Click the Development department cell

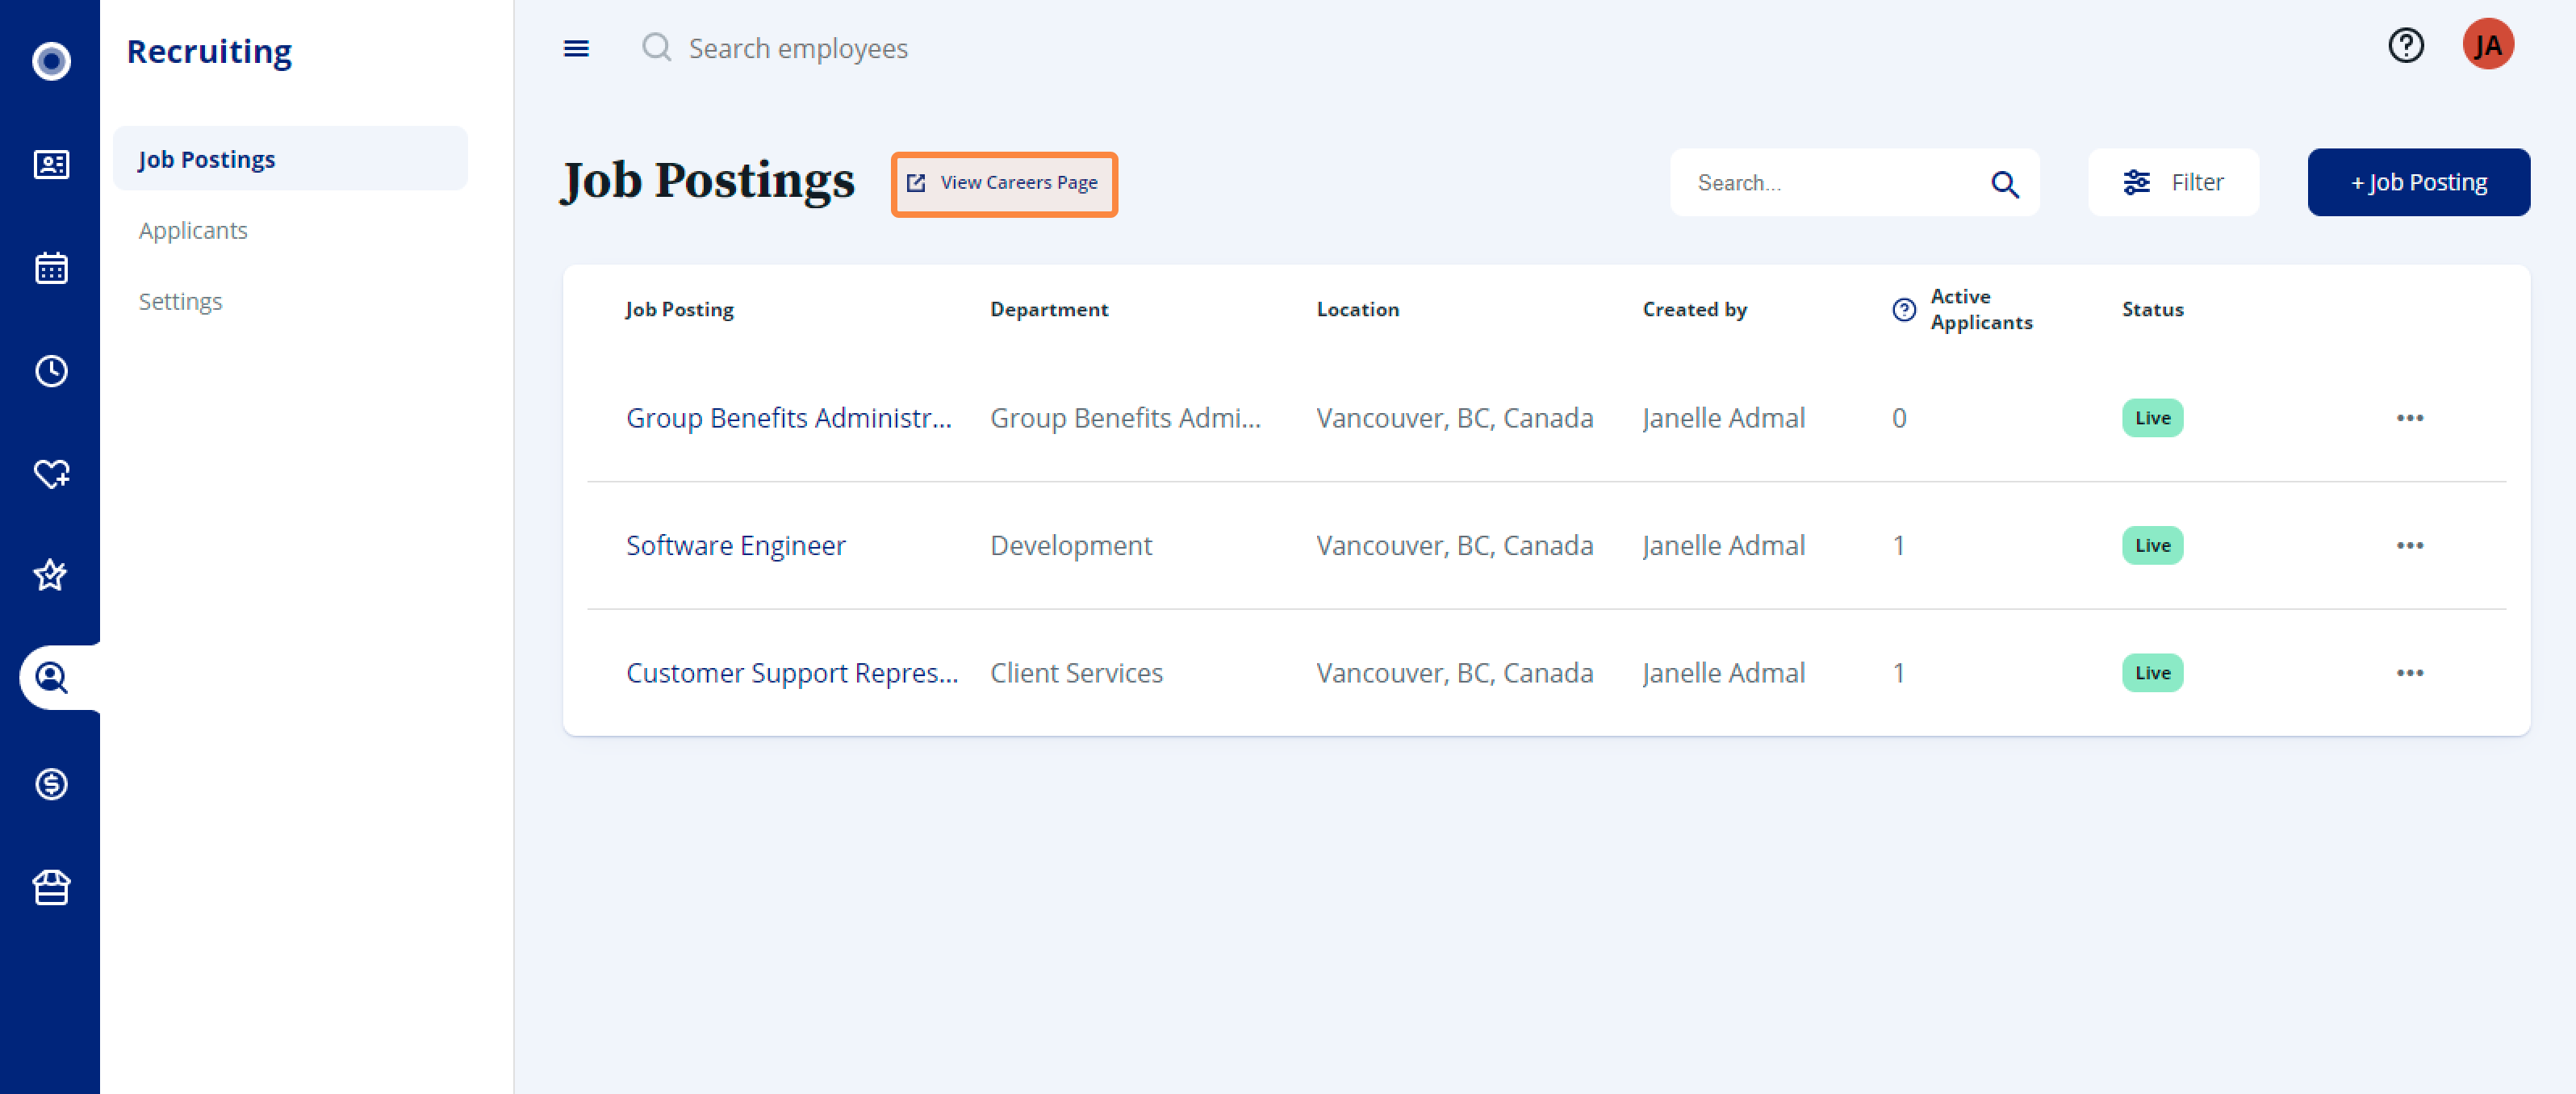(1070, 545)
